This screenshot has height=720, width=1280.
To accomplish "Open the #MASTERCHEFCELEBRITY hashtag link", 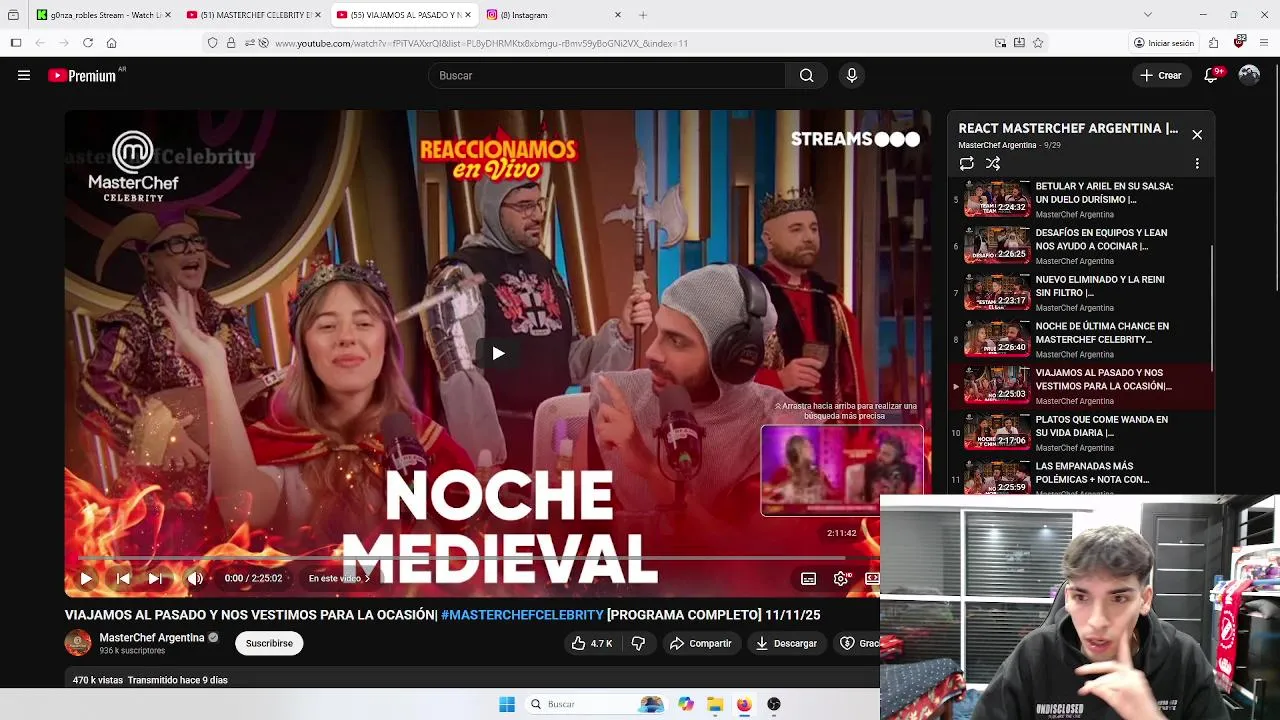I will coord(522,615).
